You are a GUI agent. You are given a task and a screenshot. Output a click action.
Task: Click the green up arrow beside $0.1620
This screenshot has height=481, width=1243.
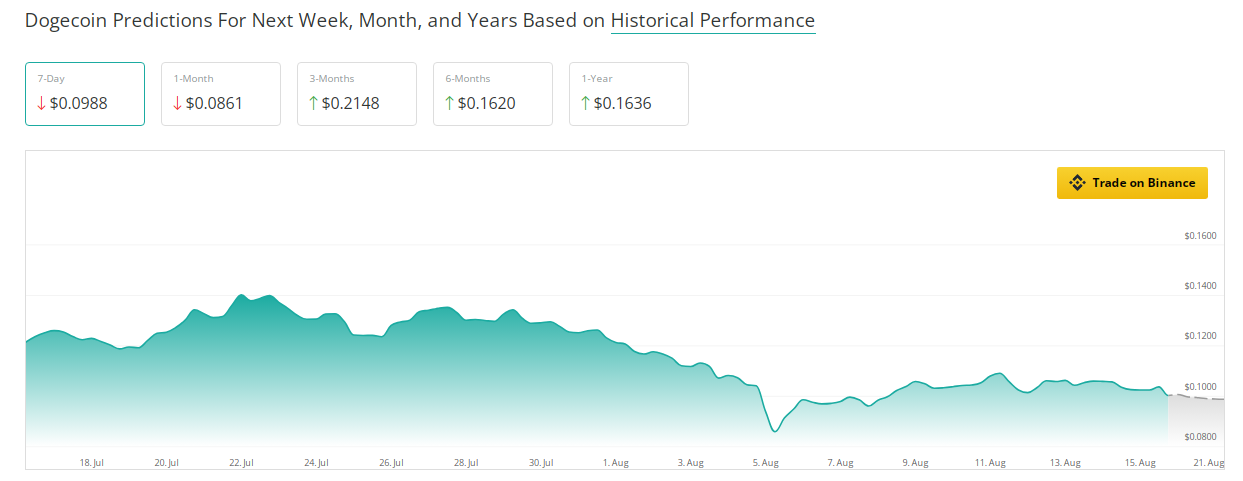click(x=449, y=103)
